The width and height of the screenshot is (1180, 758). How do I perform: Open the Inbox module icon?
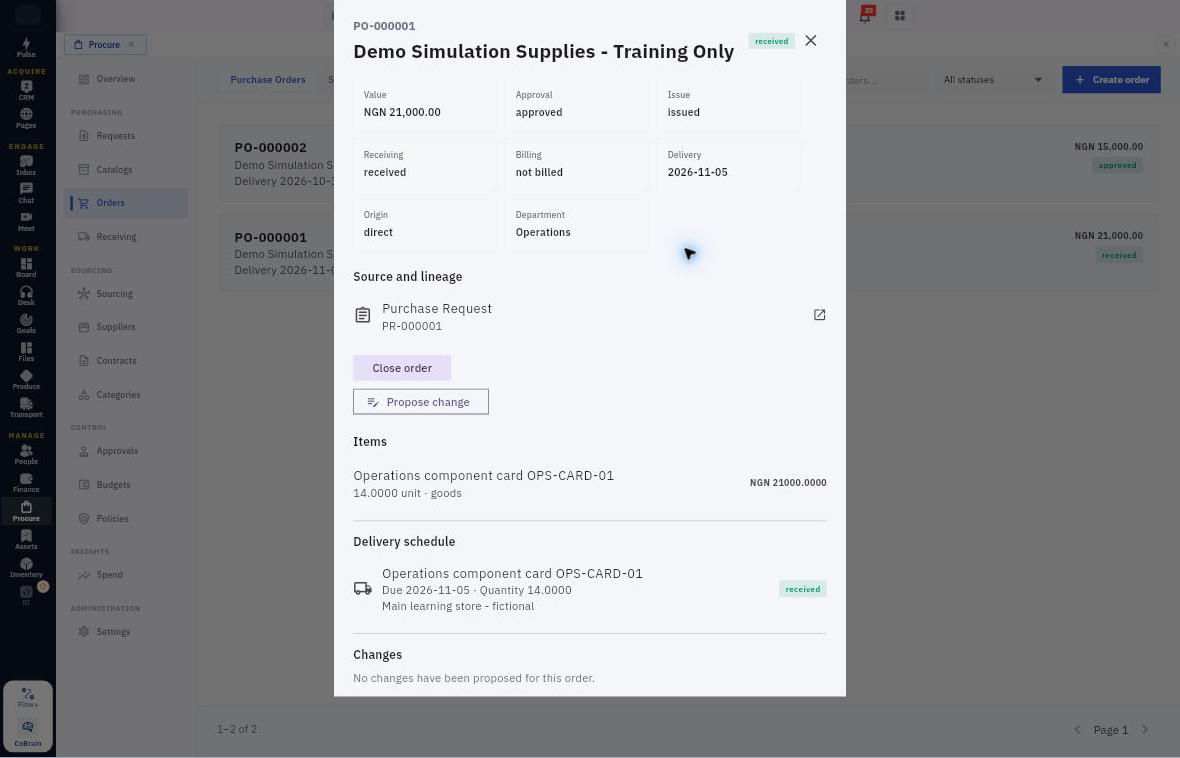(26, 165)
